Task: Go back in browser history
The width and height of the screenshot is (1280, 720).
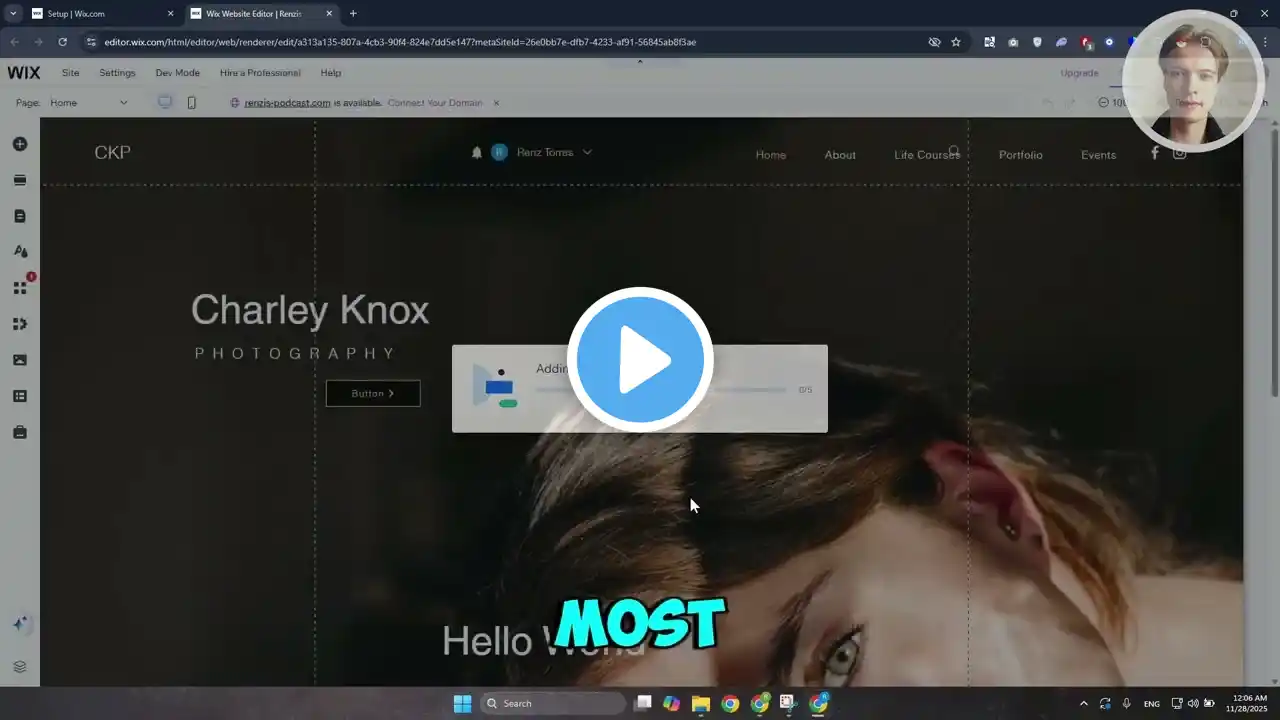Action: pyautogui.click(x=14, y=42)
